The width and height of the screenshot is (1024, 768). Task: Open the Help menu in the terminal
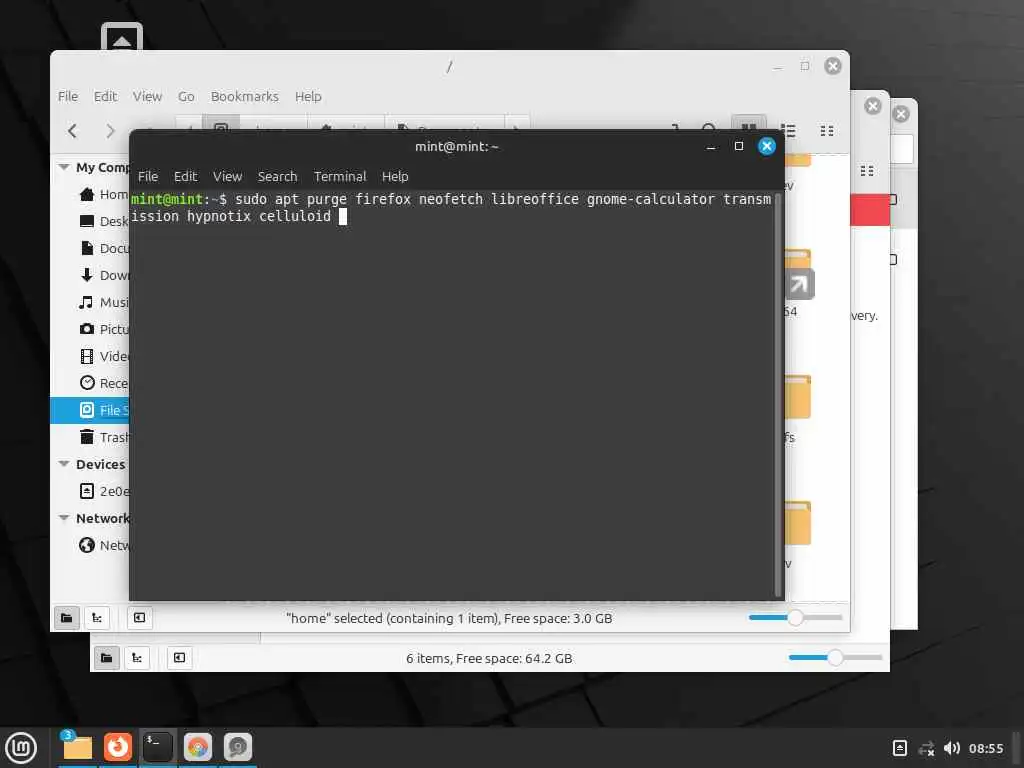(x=395, y=176)
